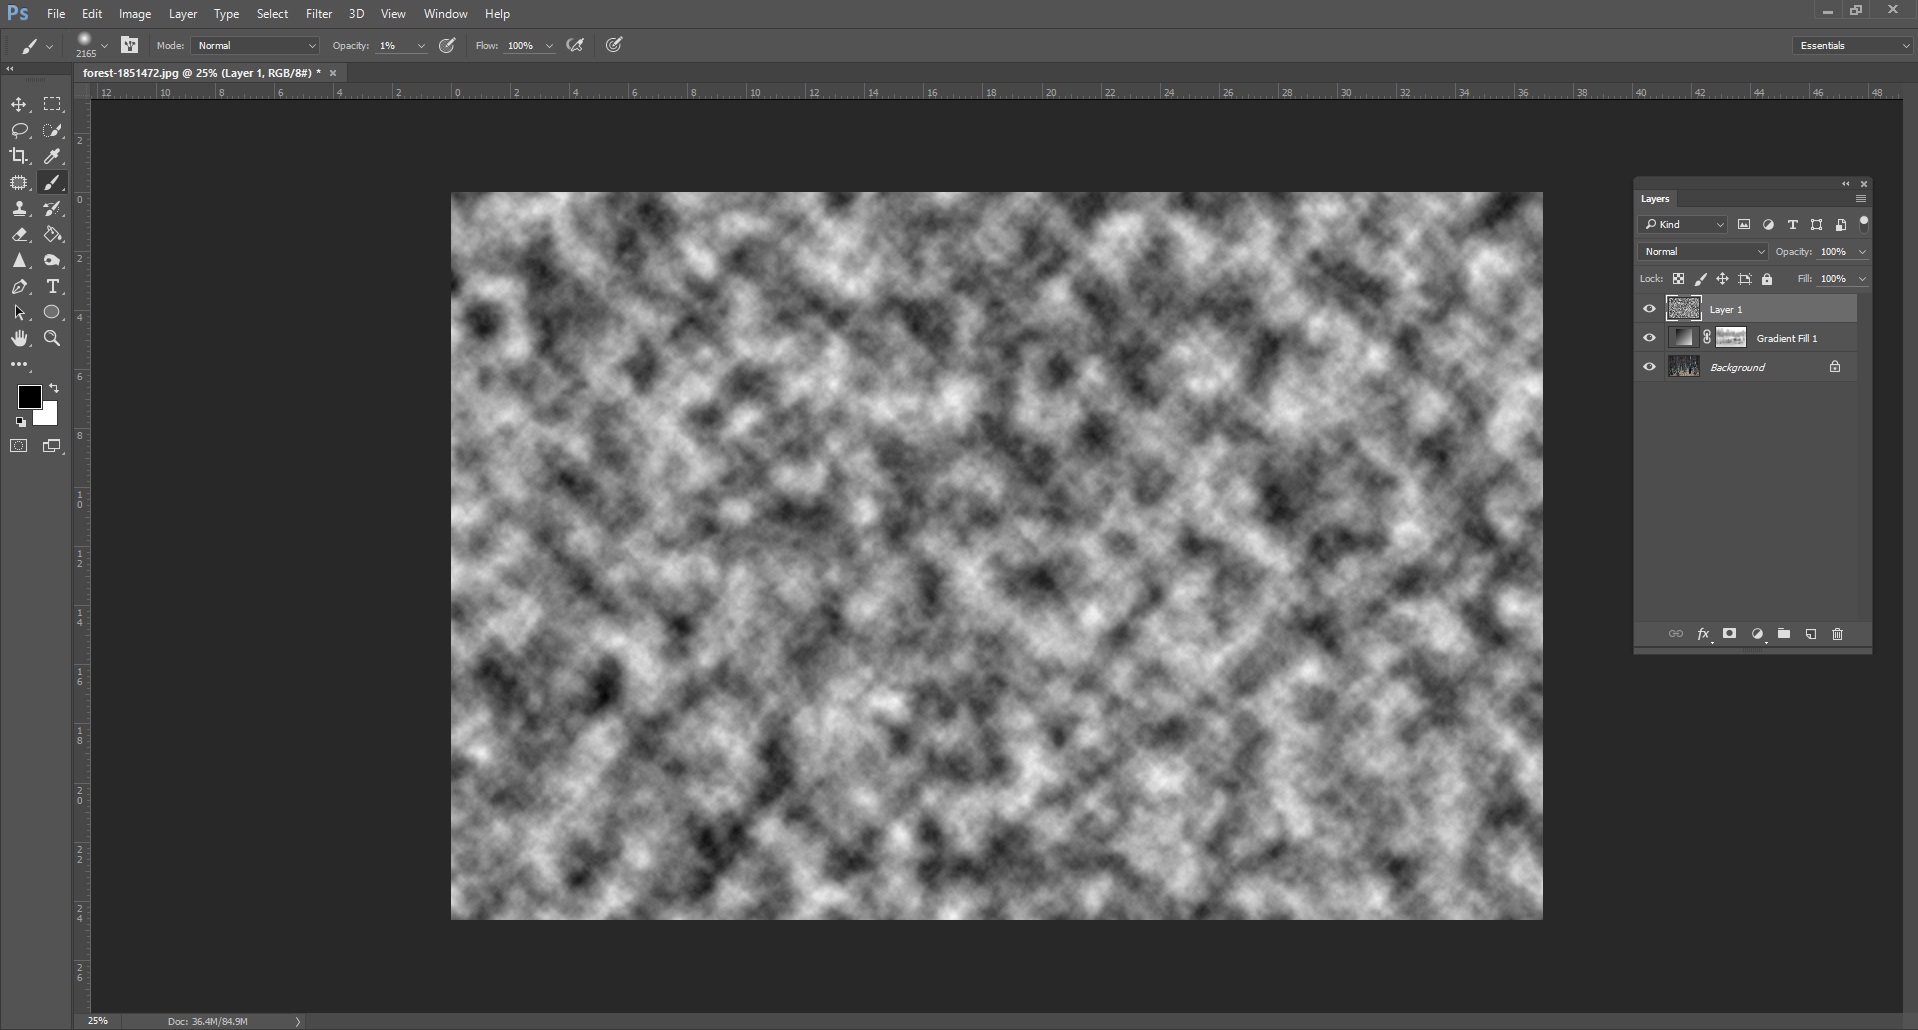Open the brush Mode dropdown
The image size is (1918, 1030).
(255, 46)
